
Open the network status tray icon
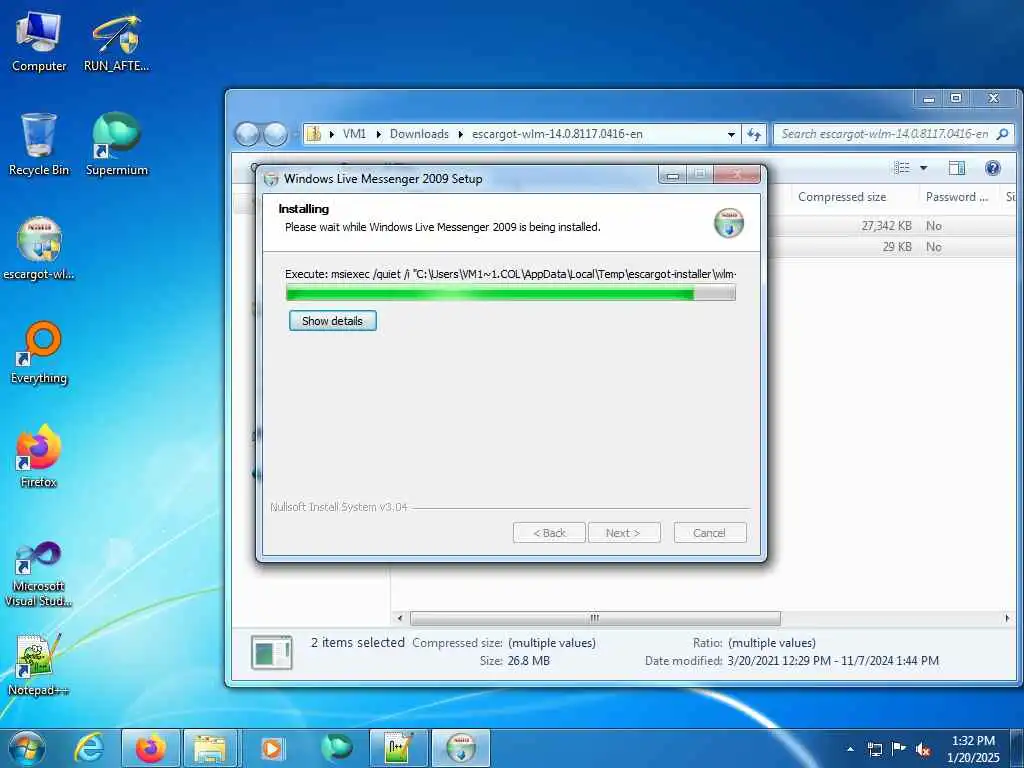[x=874, y=750]
